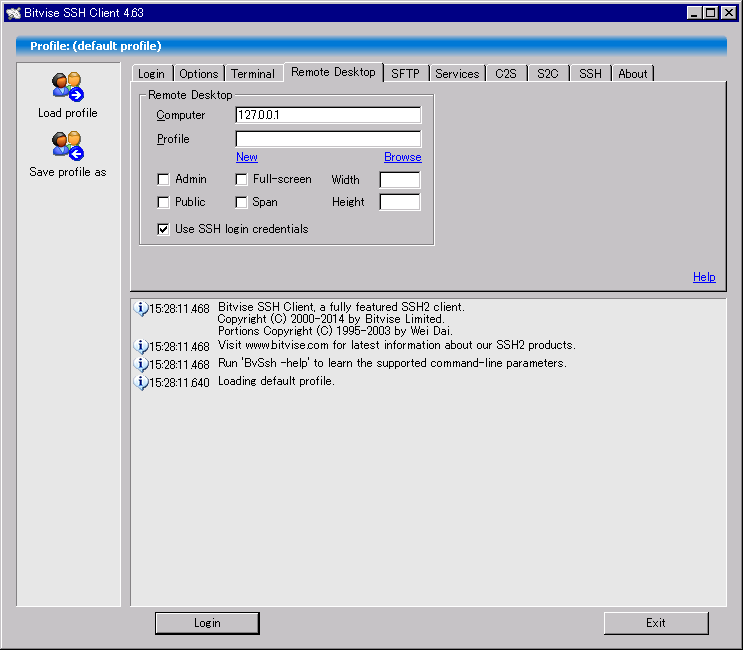
Task: Switch to the Services tab
Action: [457, 74]
